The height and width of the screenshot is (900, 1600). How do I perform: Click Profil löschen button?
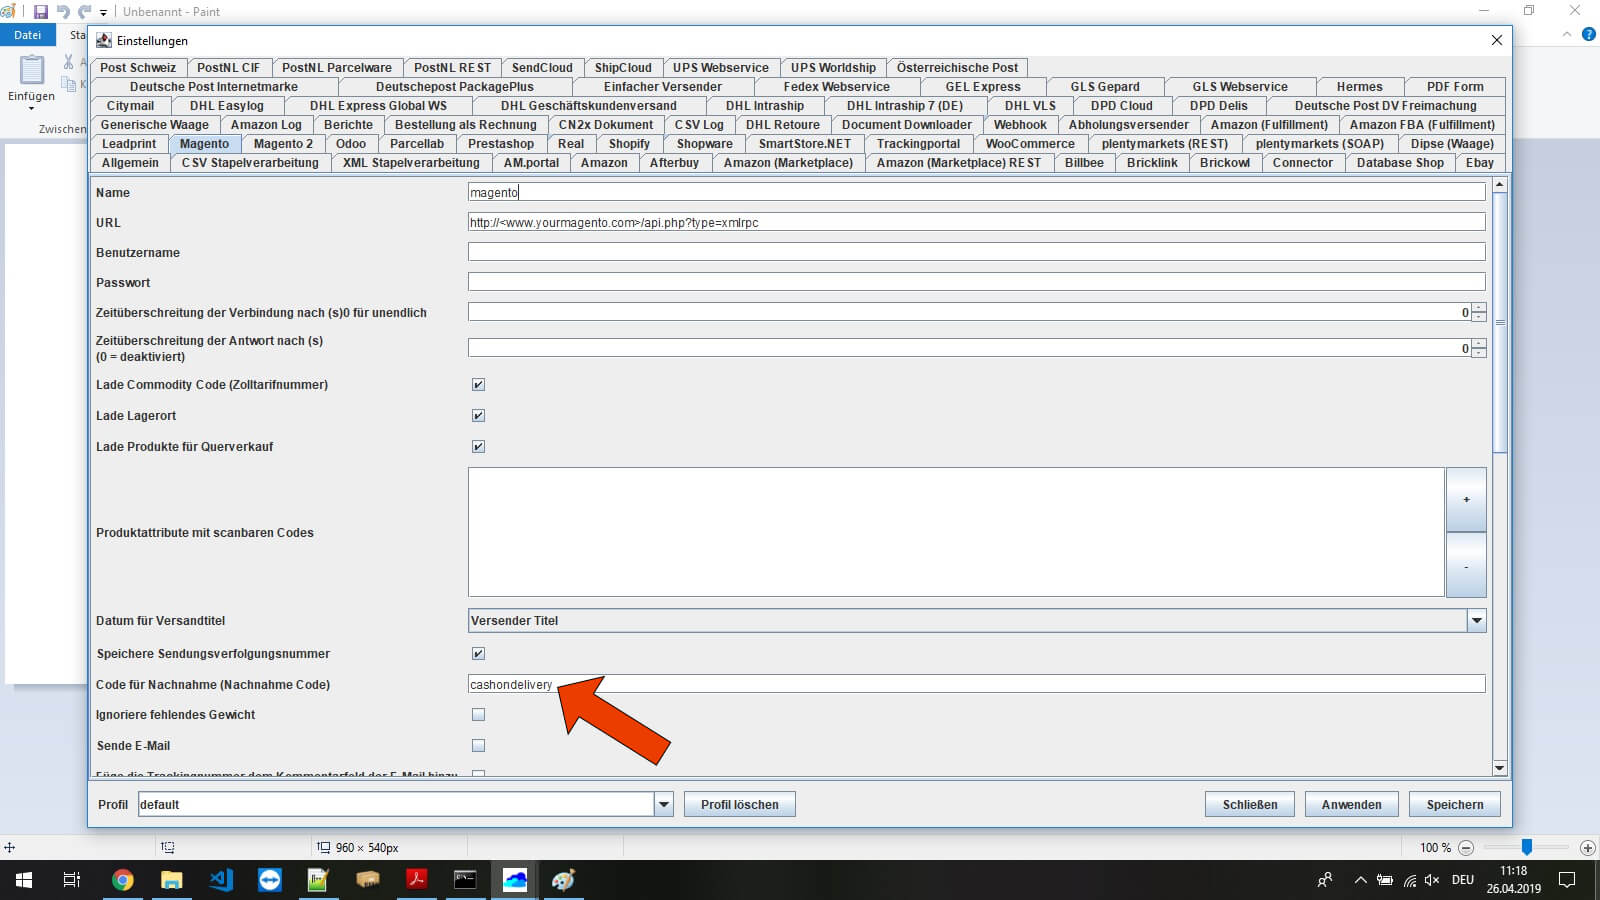[x=739, y=804]
